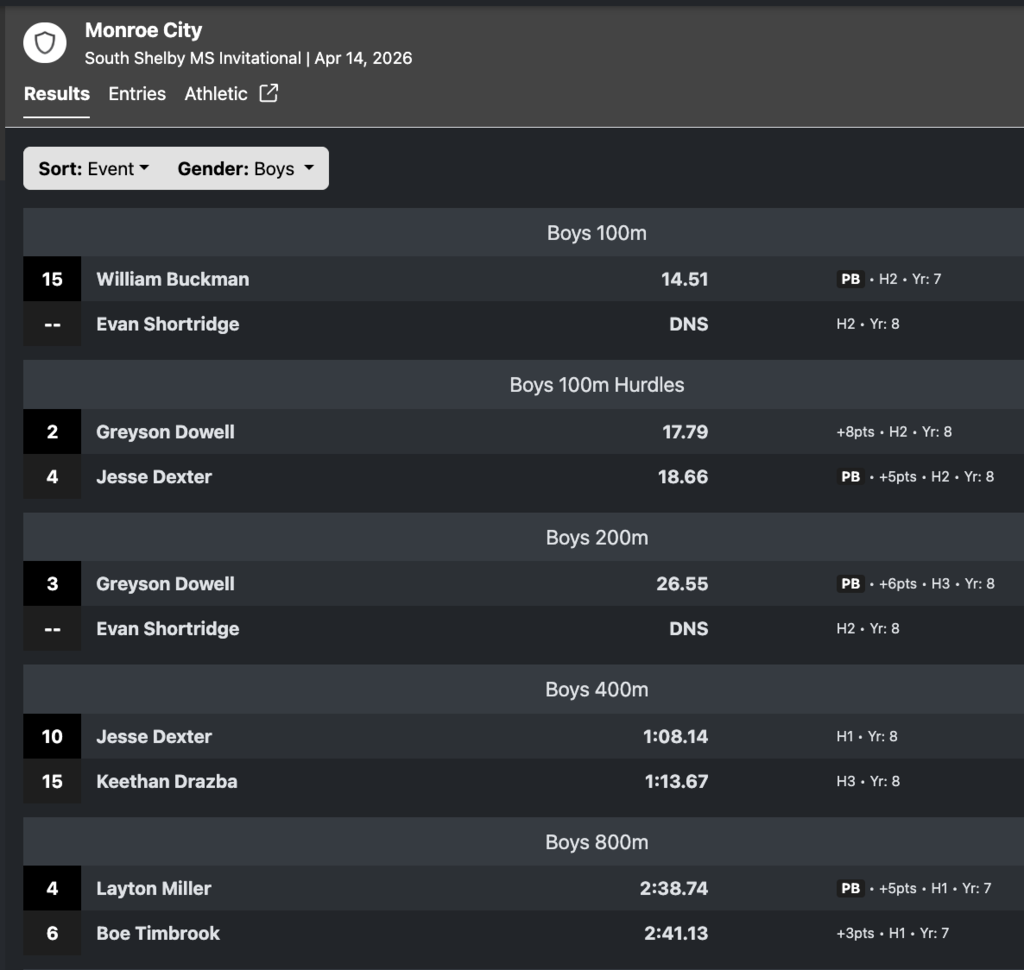Open William Buckman's athlete profile
This screenshot has width=1024, height=970.
click(x=173, y=279)
